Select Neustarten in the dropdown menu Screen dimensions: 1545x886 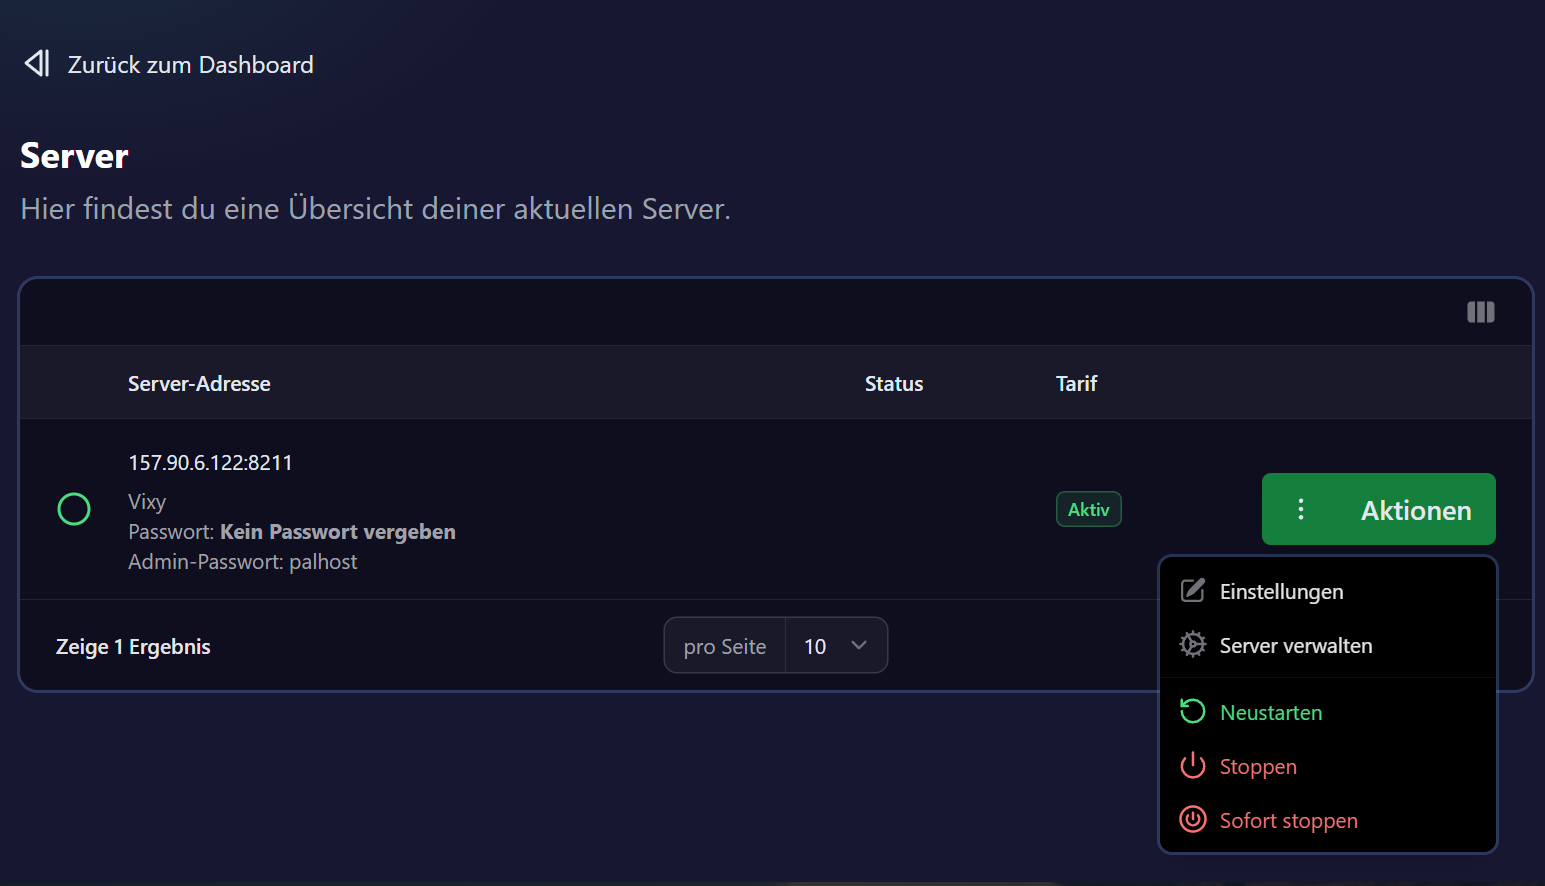(1327, 712)
